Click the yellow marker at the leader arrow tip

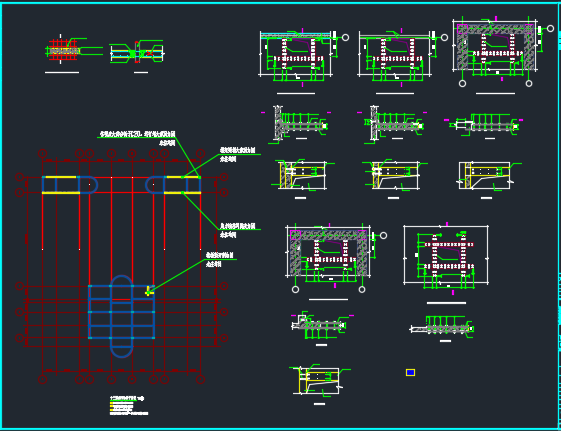tap(149, 292)
